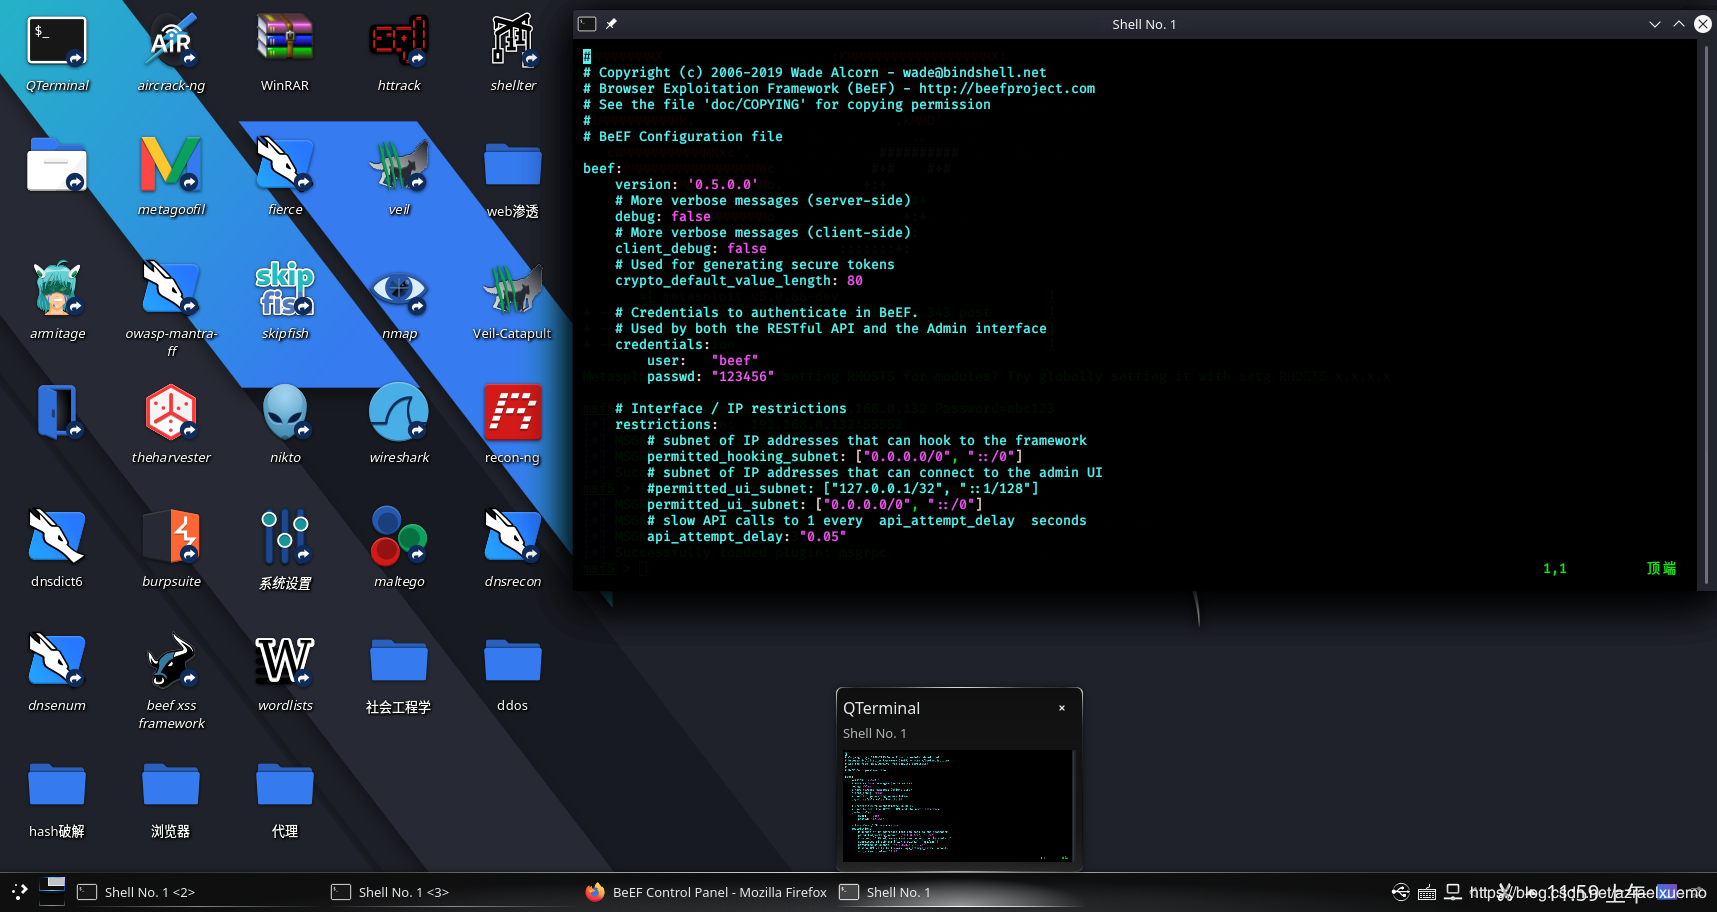Click the api_attempt_delay "0.05" line
Viewport: 1717px width, 912px height.
click(x=747, y=536)
